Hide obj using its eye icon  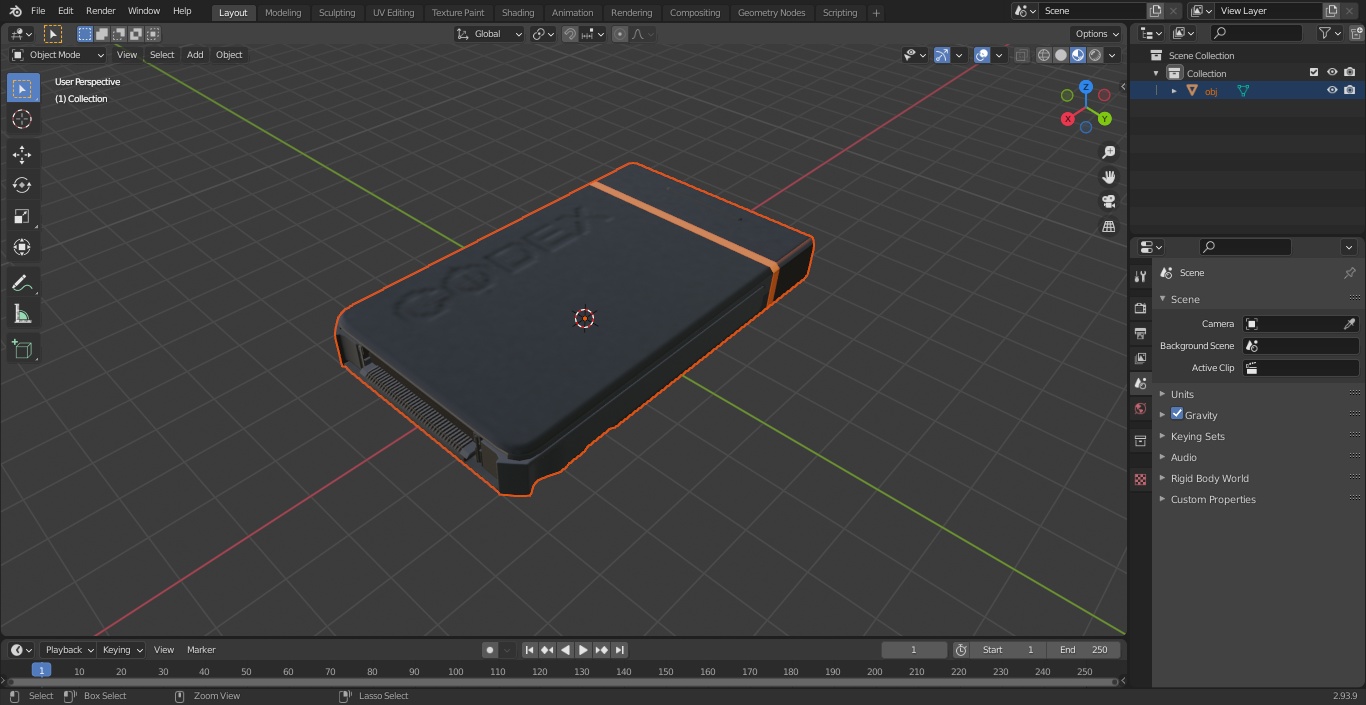[x=1332, y=90]
